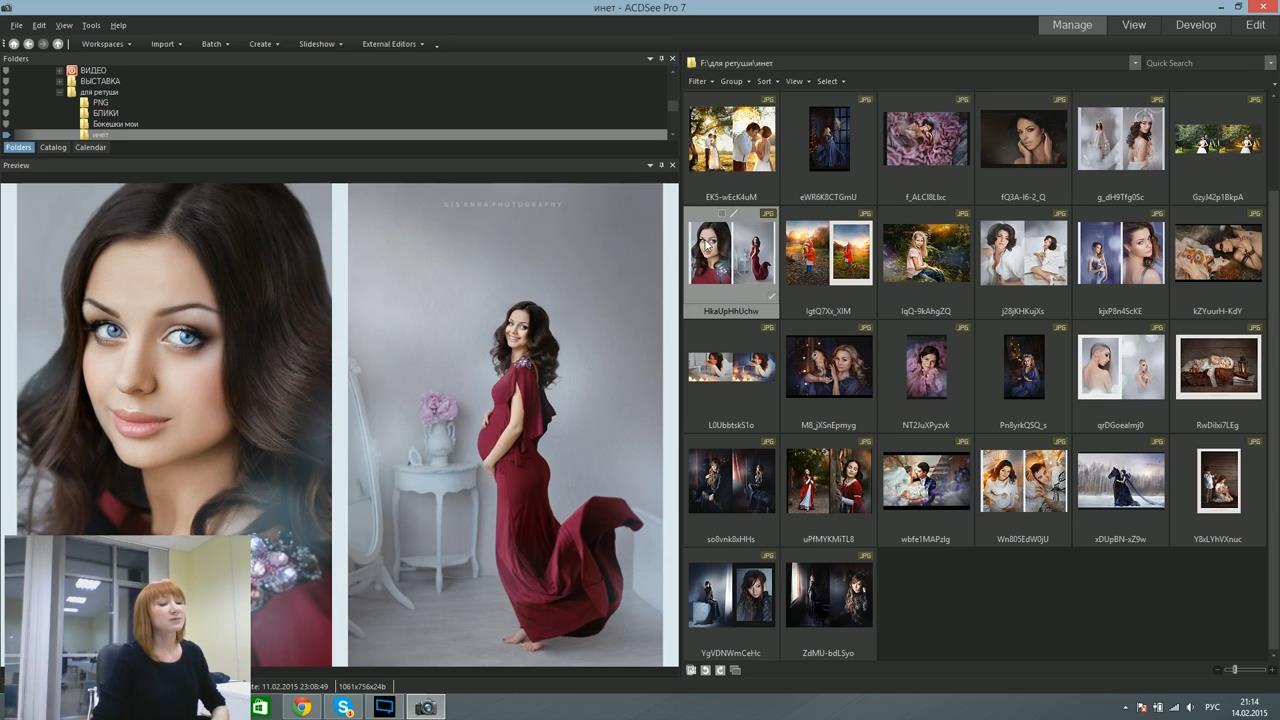The image size is (1280, 720).
Task: Toggle Easy-Select marker beside БЛИКИ folder
Action: [x=6, y=113]
